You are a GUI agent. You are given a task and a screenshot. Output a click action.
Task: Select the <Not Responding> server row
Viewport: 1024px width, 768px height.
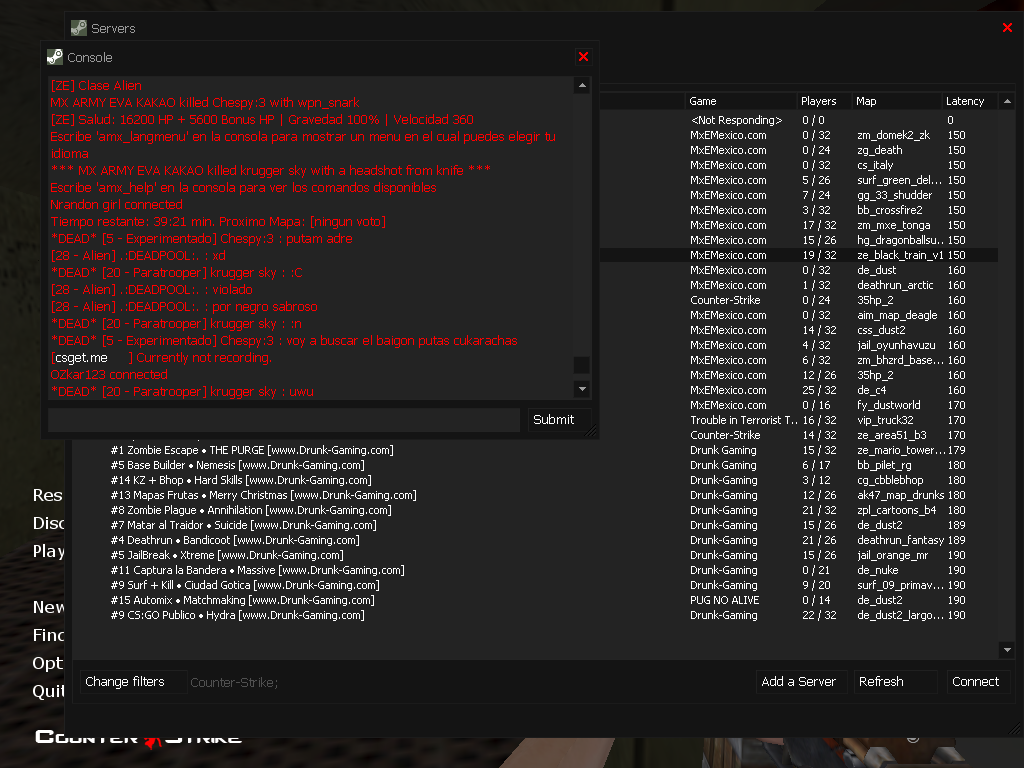tap(798, 120)
